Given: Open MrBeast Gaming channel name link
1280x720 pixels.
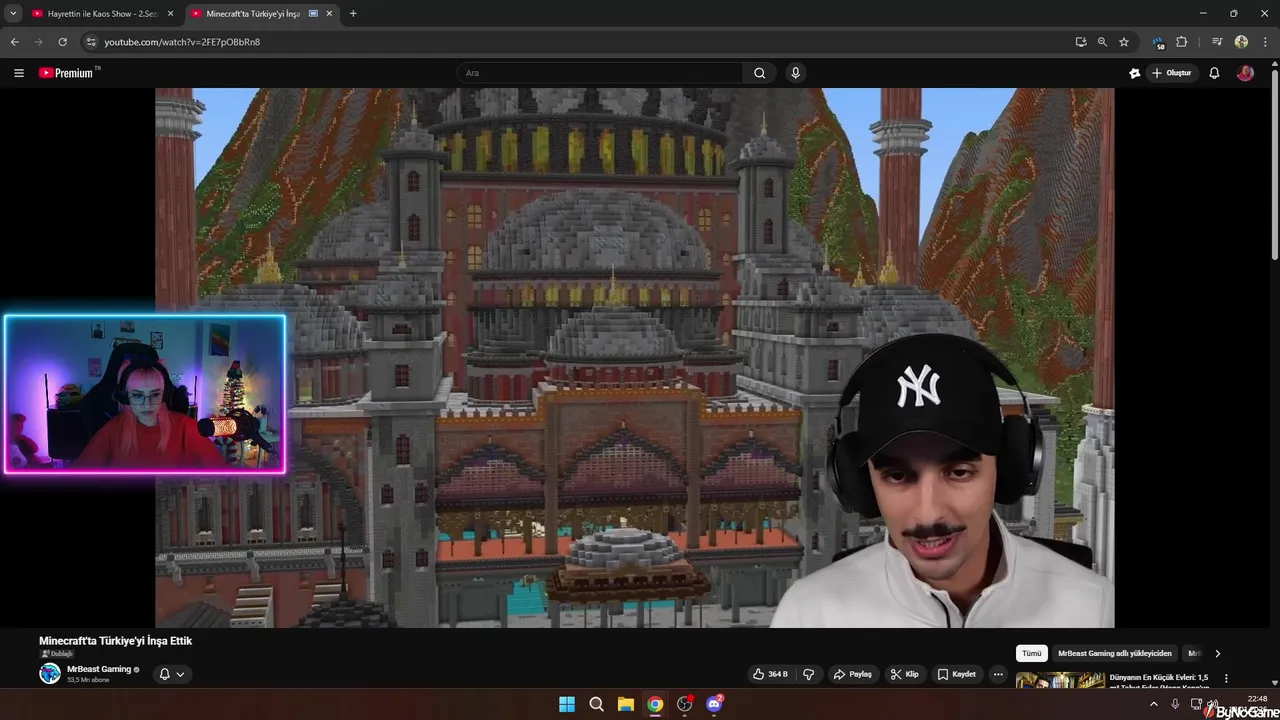Looking at the screenshot, I should (99, 669).
